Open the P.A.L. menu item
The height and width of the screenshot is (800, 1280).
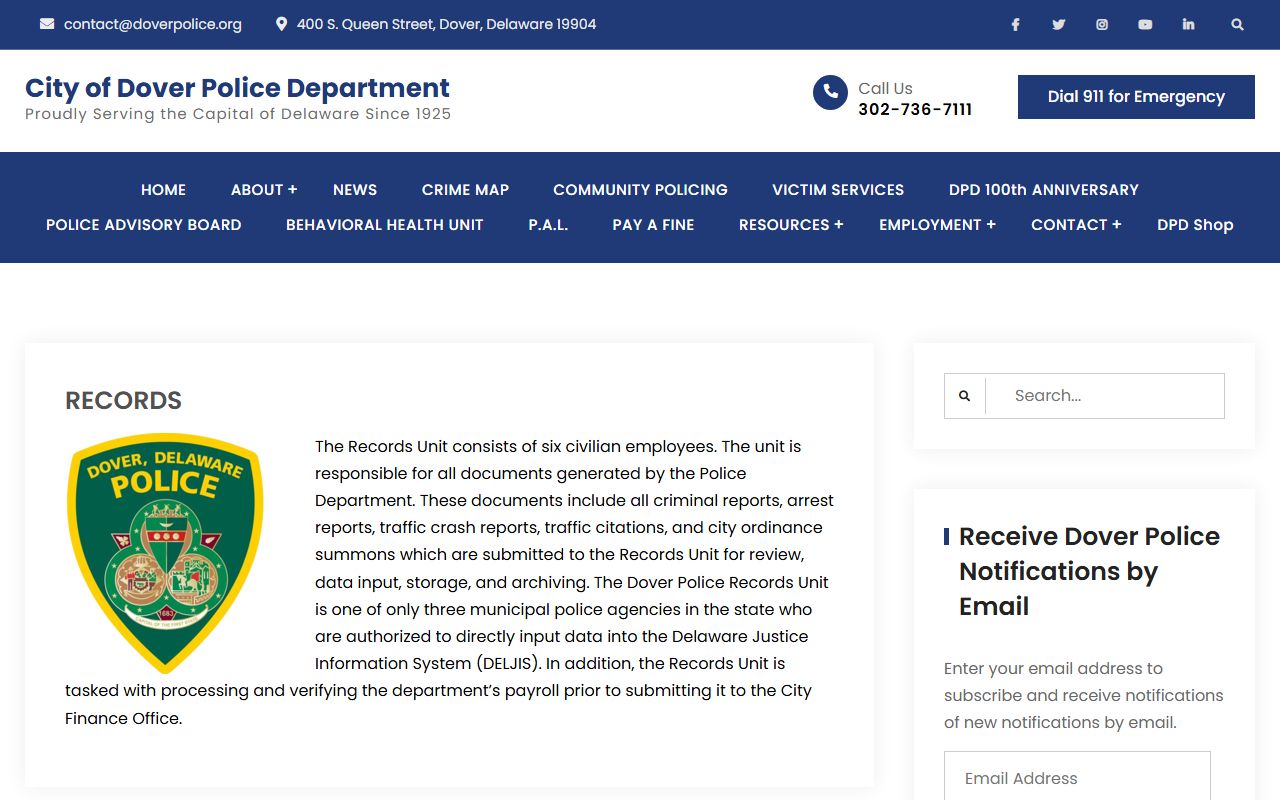click(x=548, y=225)
